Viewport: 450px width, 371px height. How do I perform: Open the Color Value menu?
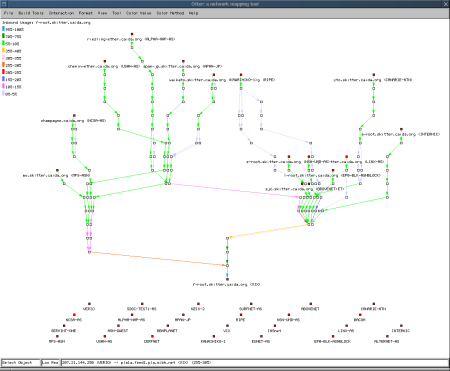coord(139,13)
